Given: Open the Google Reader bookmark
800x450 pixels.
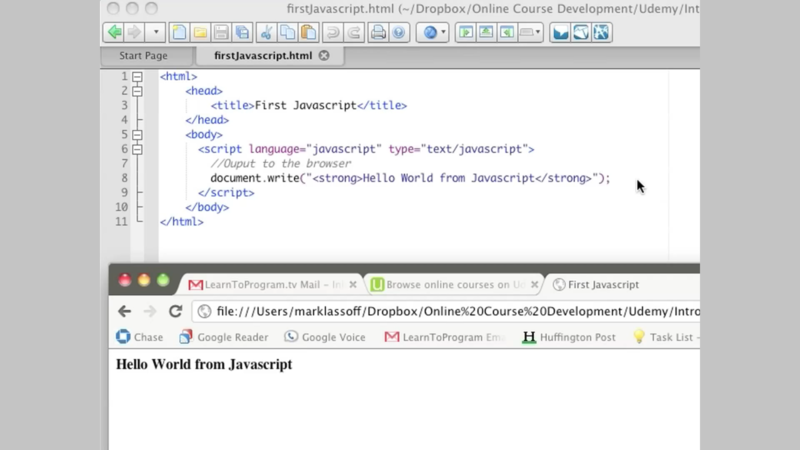Looking at the screenshot, I should tap(223, 337).
